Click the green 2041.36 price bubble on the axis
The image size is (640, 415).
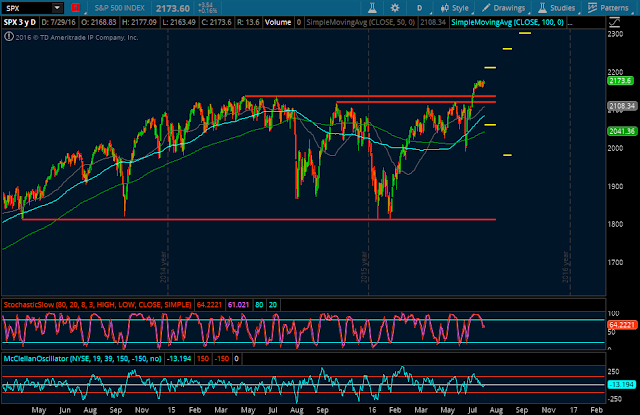point(622,131)
